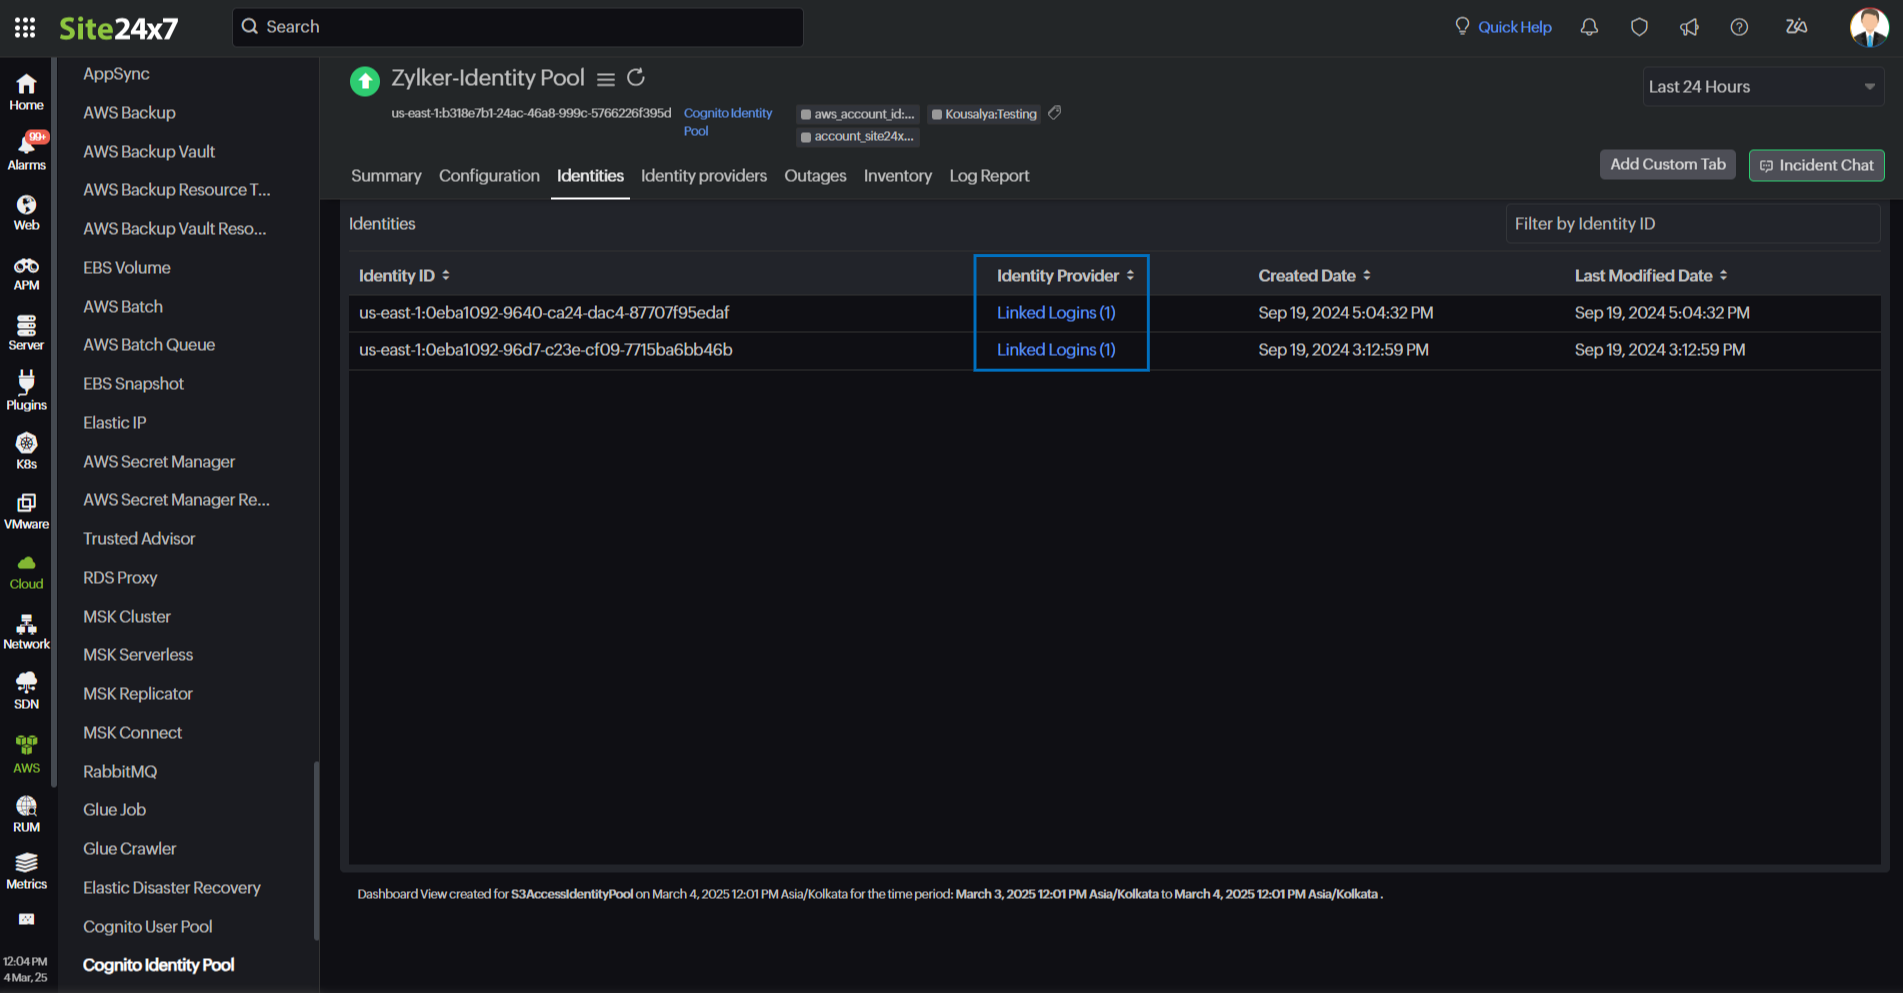The image size is (1903, 993).
Task: Refresh the Zylker-Identity Pool monitor
Action: (636, 77)
